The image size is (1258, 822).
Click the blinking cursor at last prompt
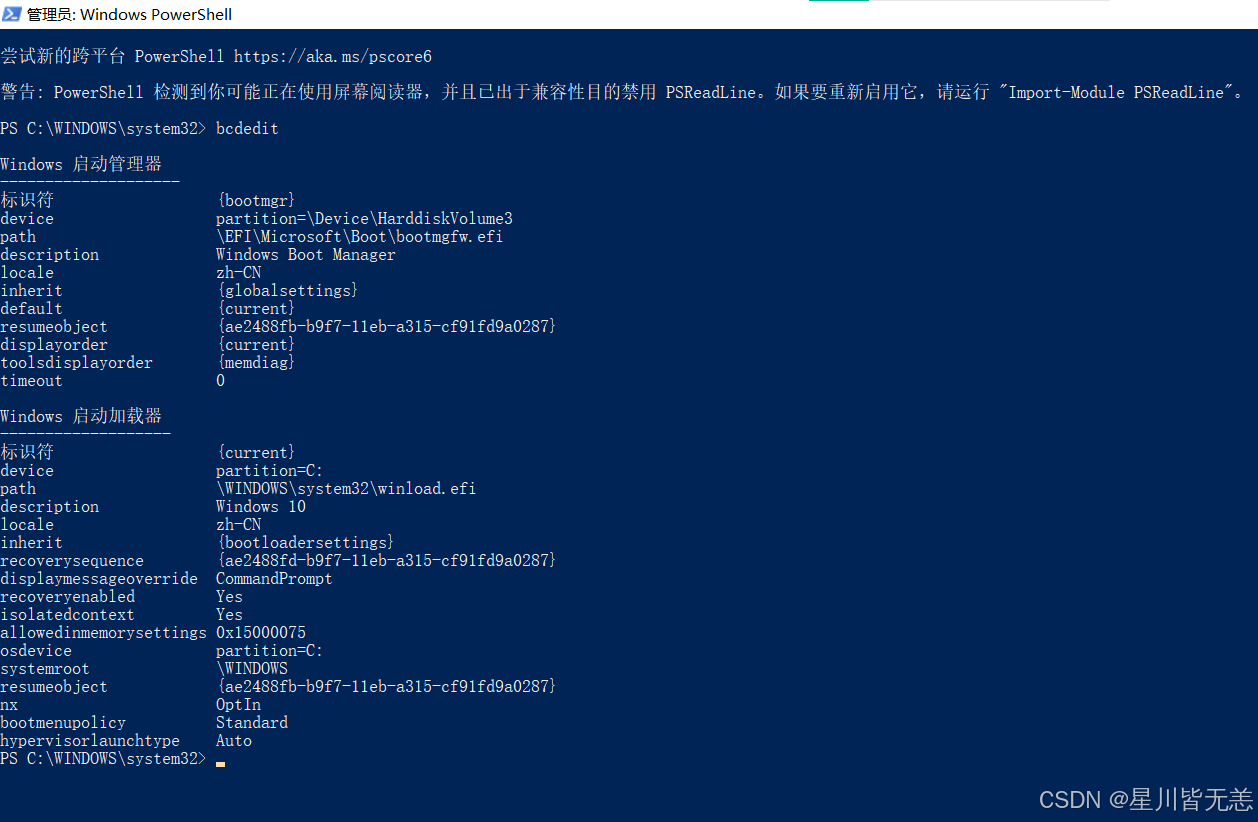(220, 764)
